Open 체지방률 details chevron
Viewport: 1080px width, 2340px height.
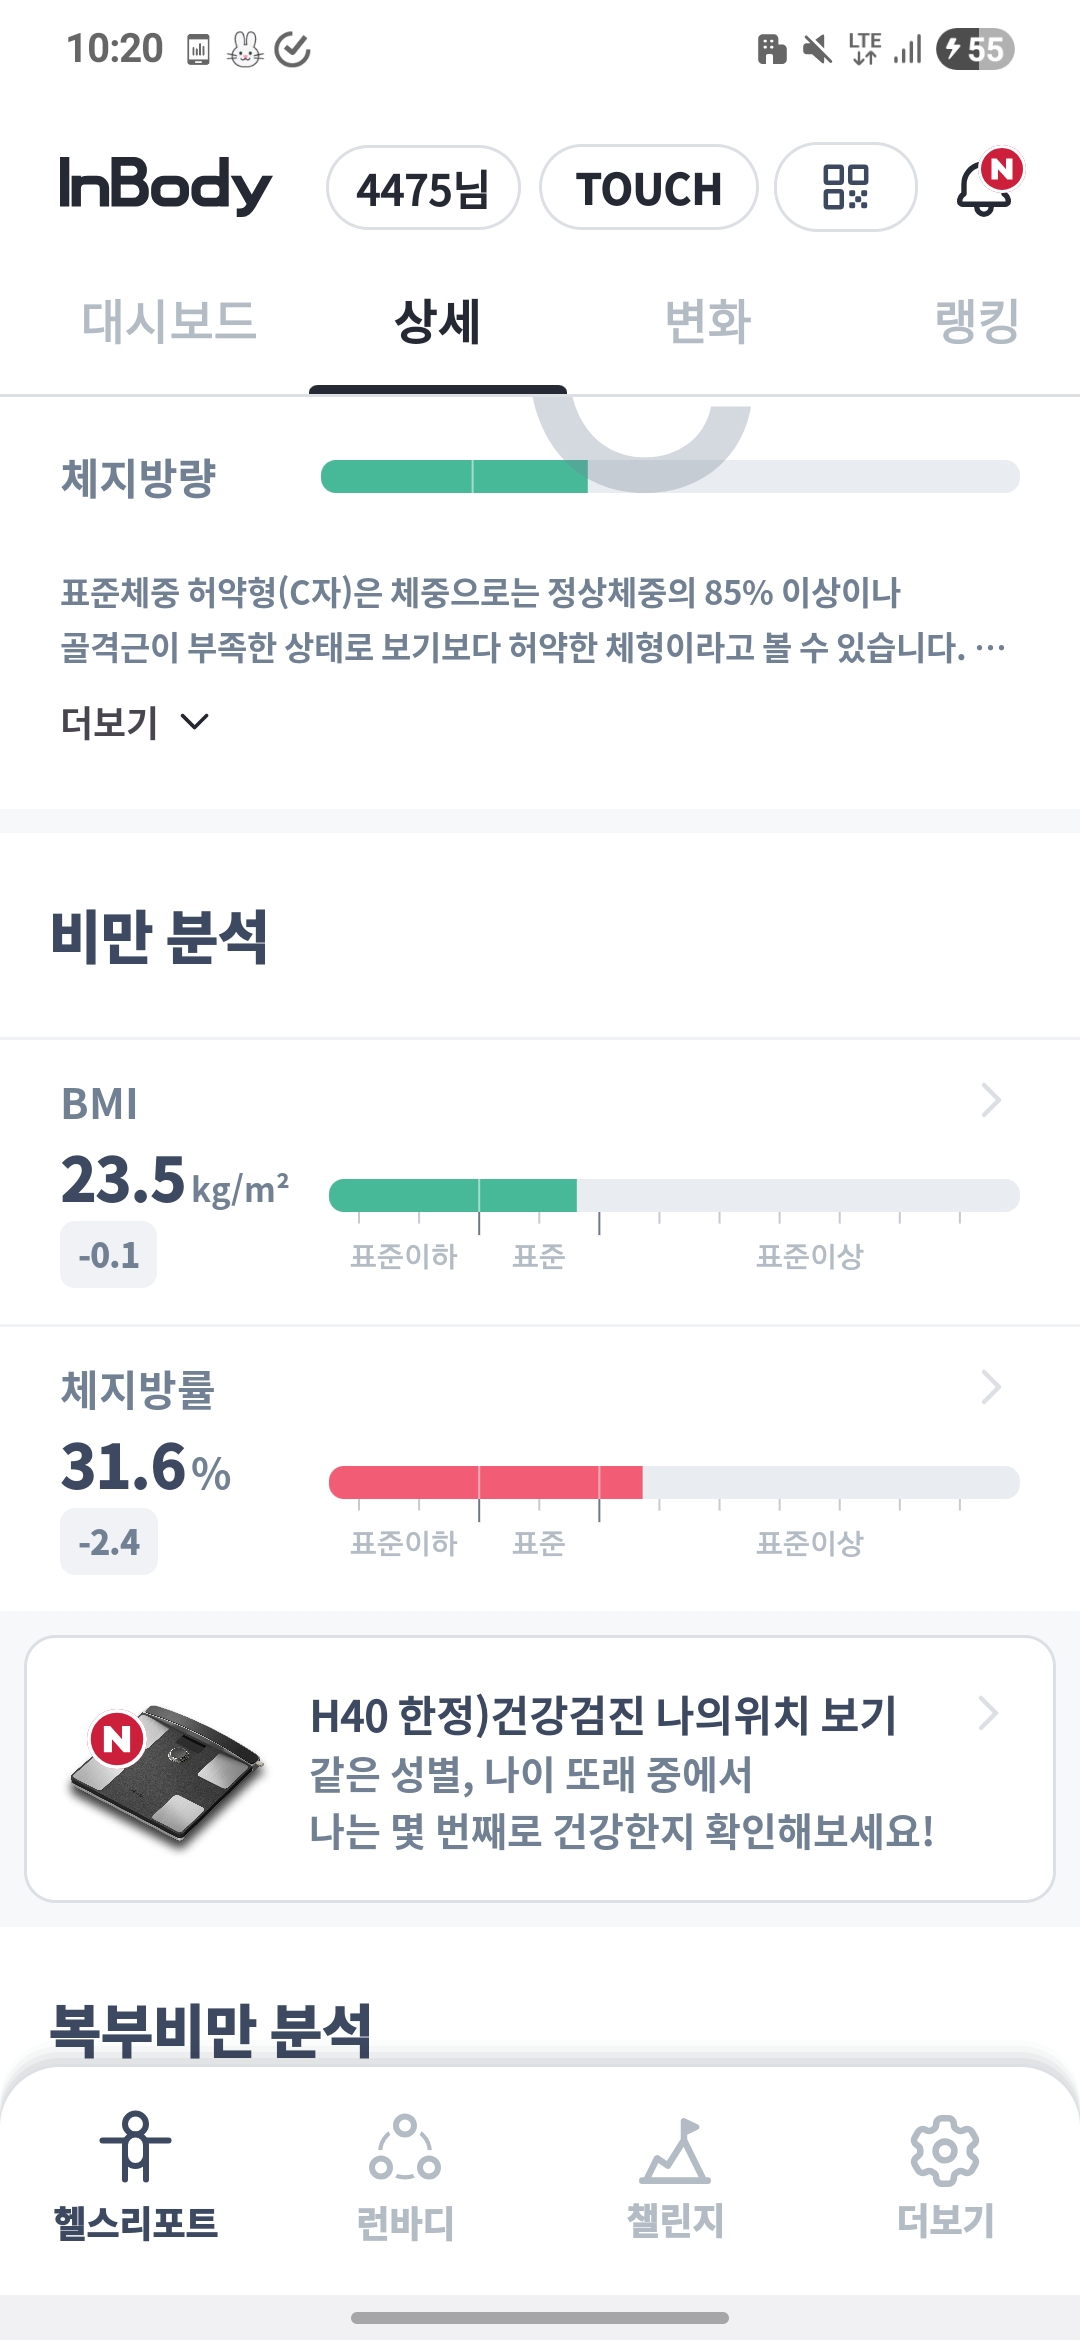(991, 1387)
